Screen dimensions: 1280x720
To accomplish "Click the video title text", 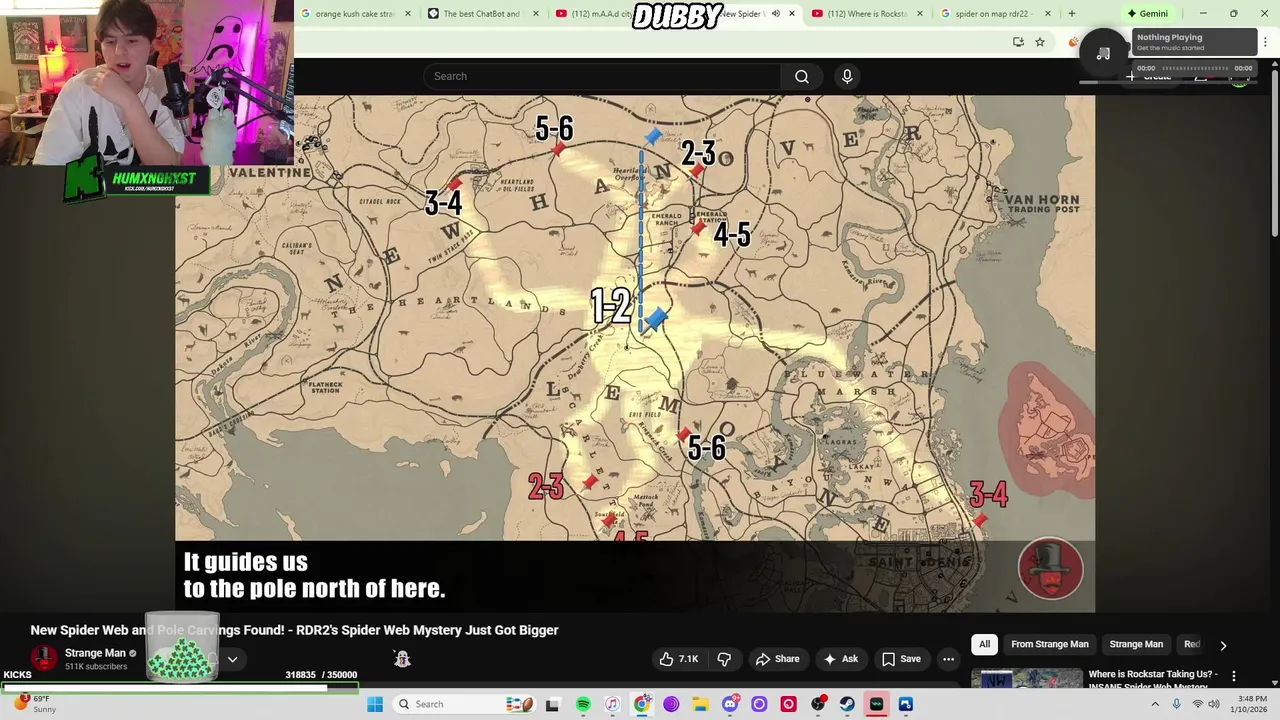I will pyautogui.click(x=294, y=630).
